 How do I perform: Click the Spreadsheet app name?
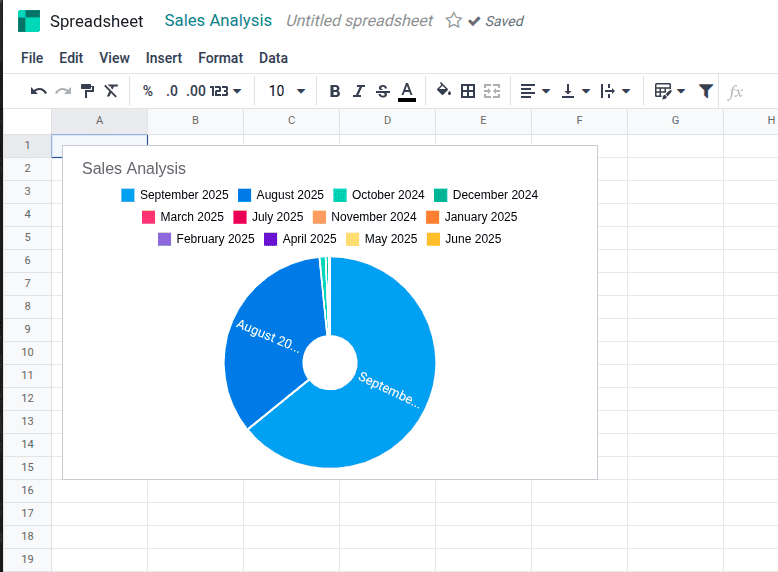(96, 21)
